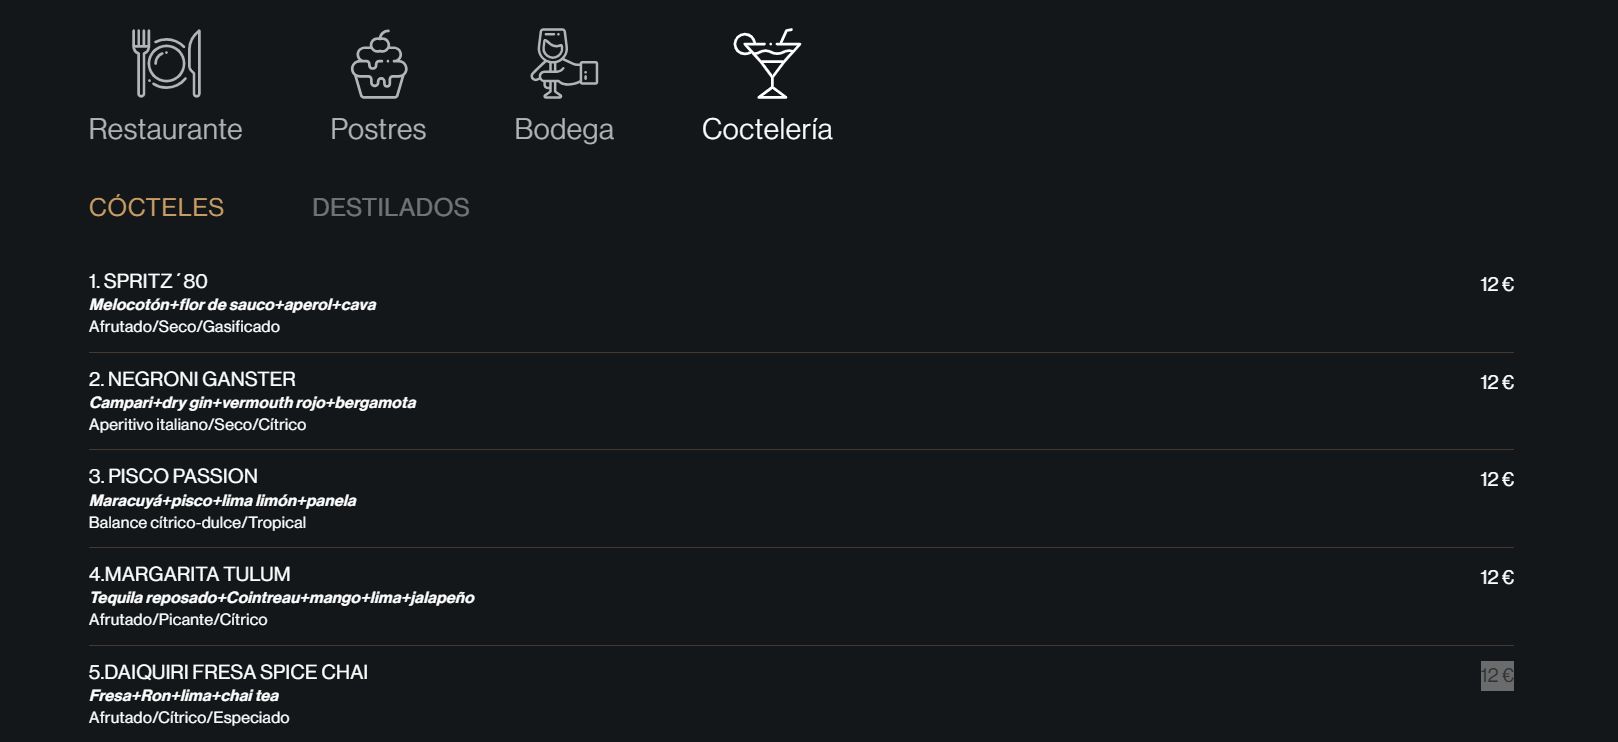Click the 12 € price of Spritz '80
The image size is (1618, 742).
(1497, 284)
